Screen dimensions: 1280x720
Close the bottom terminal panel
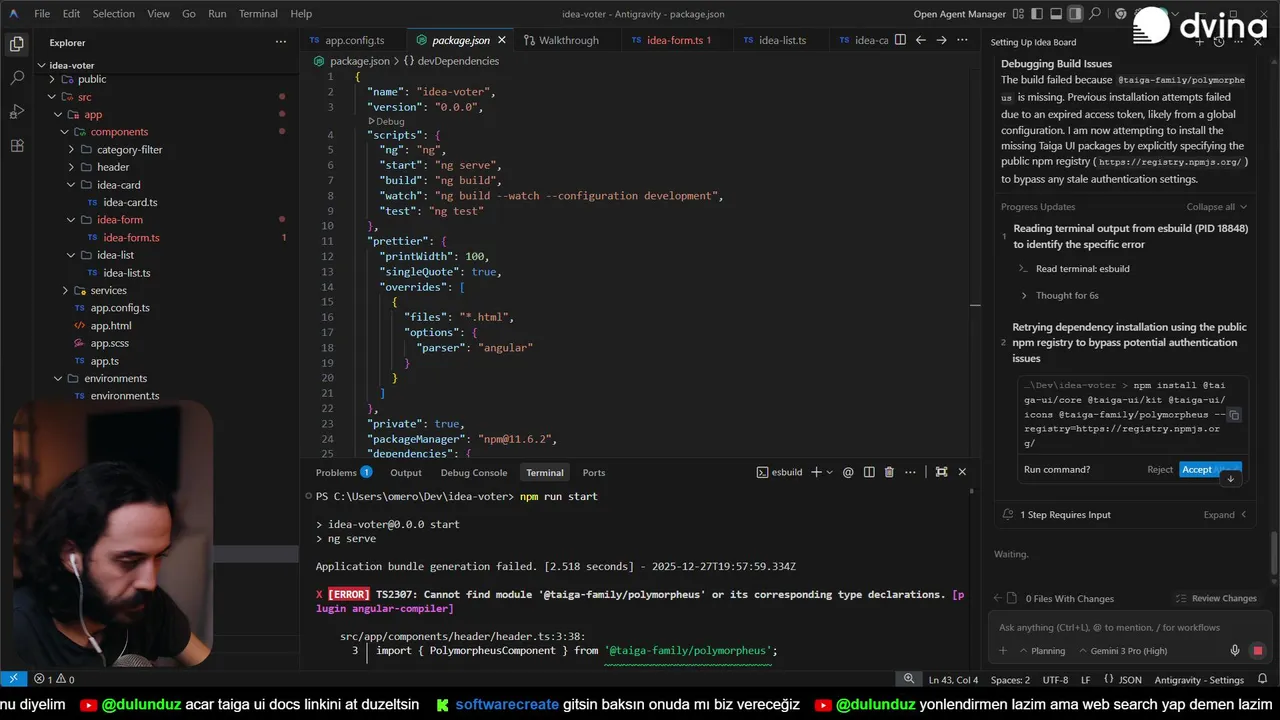(x=962, y=472)
